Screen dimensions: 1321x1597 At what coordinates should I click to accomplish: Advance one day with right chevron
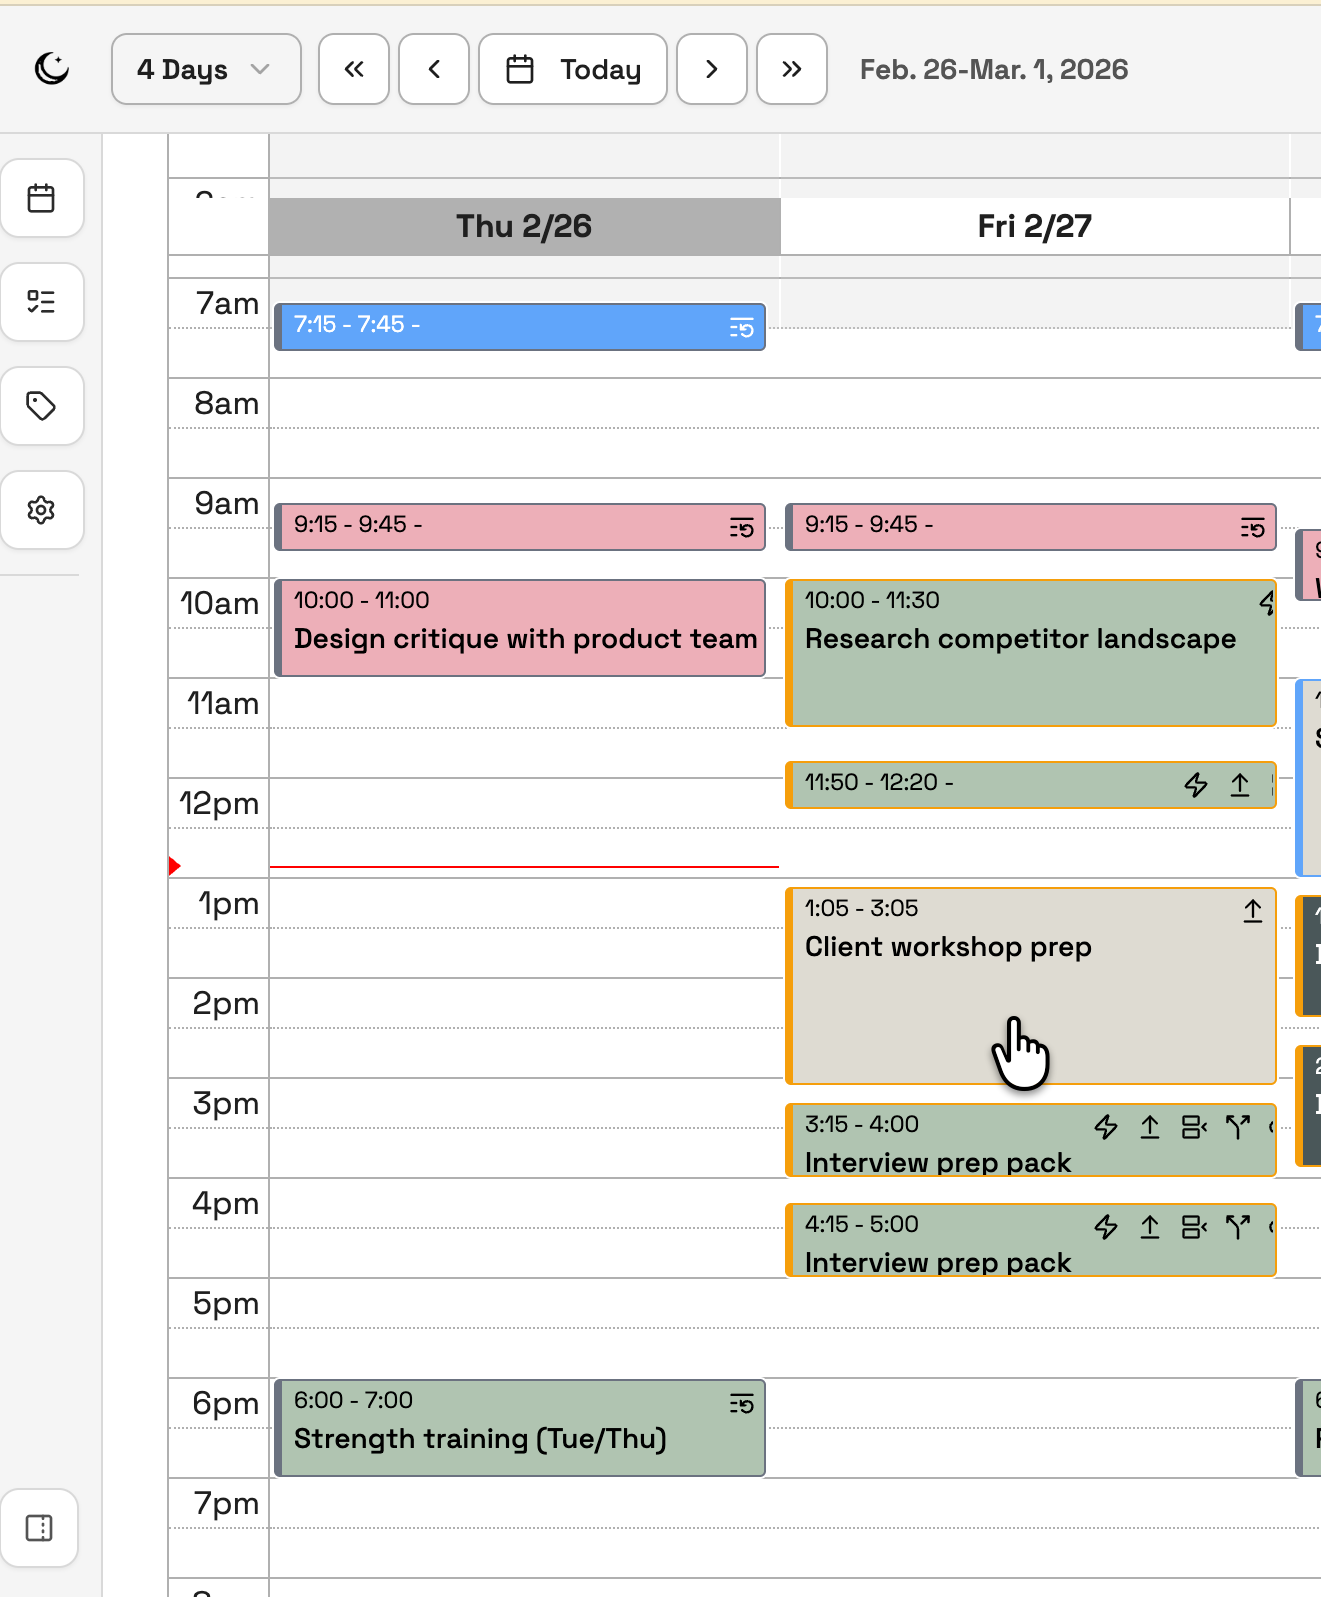pyautogui.click(x=712, y=69)
